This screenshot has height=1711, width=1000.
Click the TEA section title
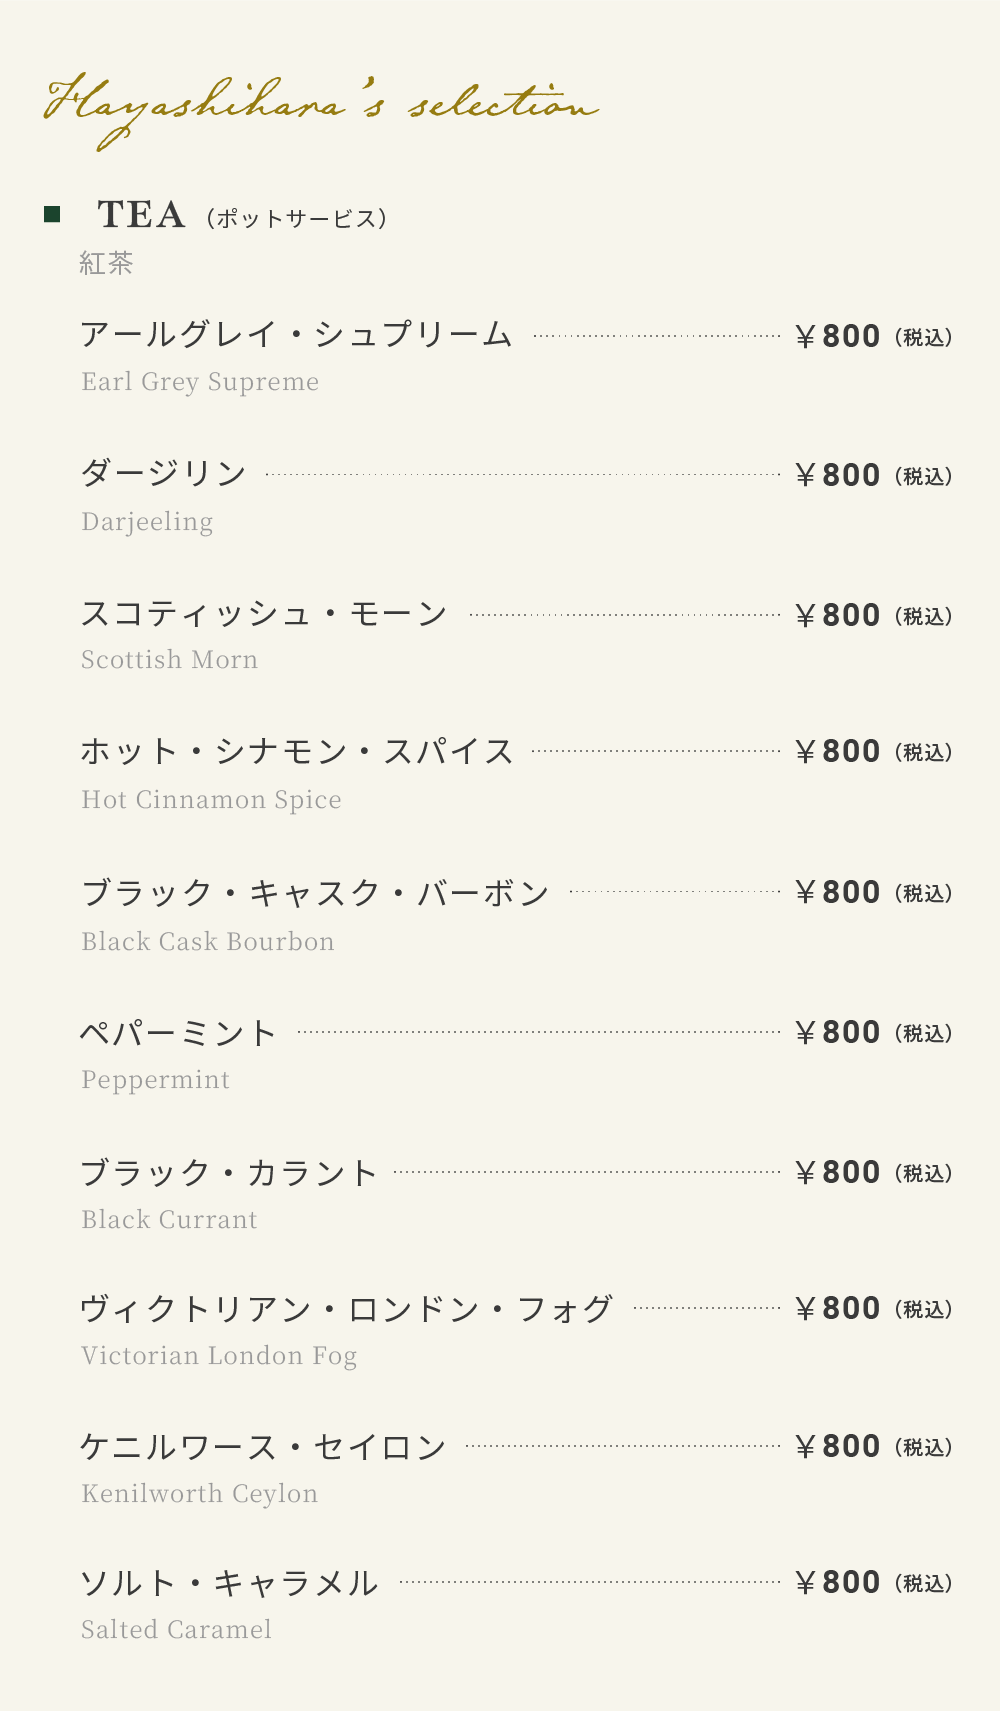[x=141, y=215]
